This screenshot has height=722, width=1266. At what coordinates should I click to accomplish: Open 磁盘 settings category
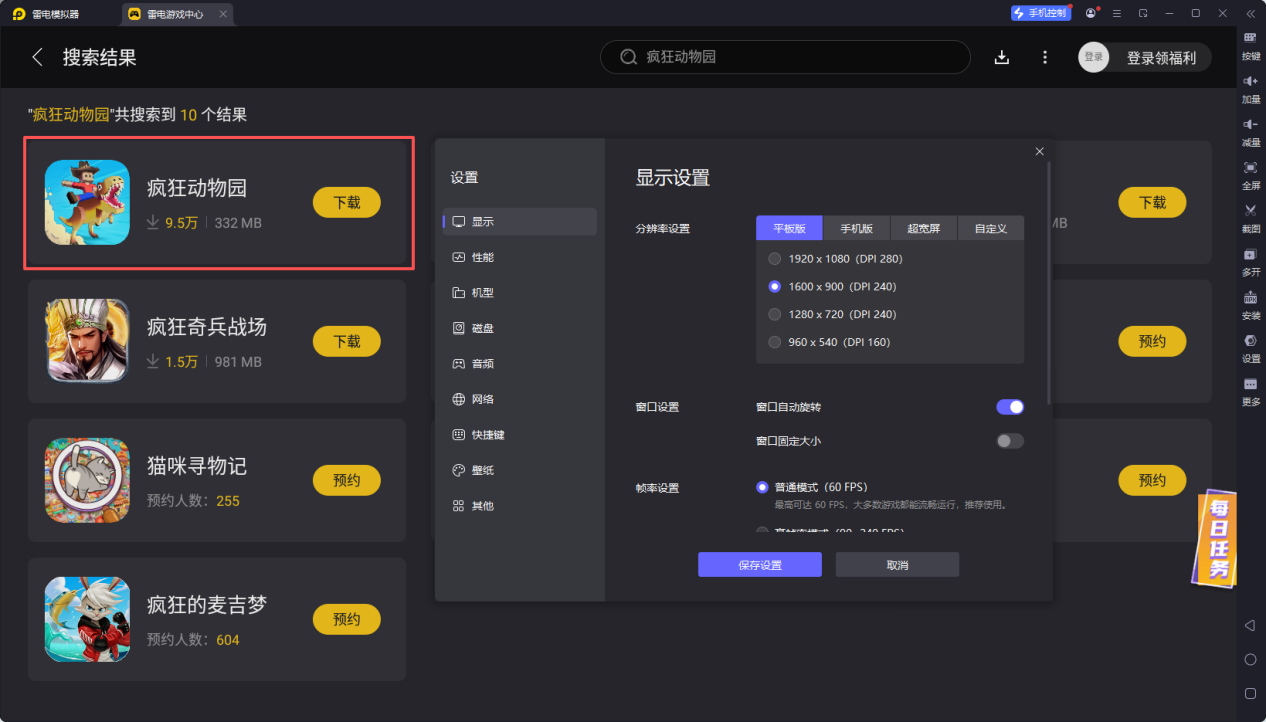520,328
